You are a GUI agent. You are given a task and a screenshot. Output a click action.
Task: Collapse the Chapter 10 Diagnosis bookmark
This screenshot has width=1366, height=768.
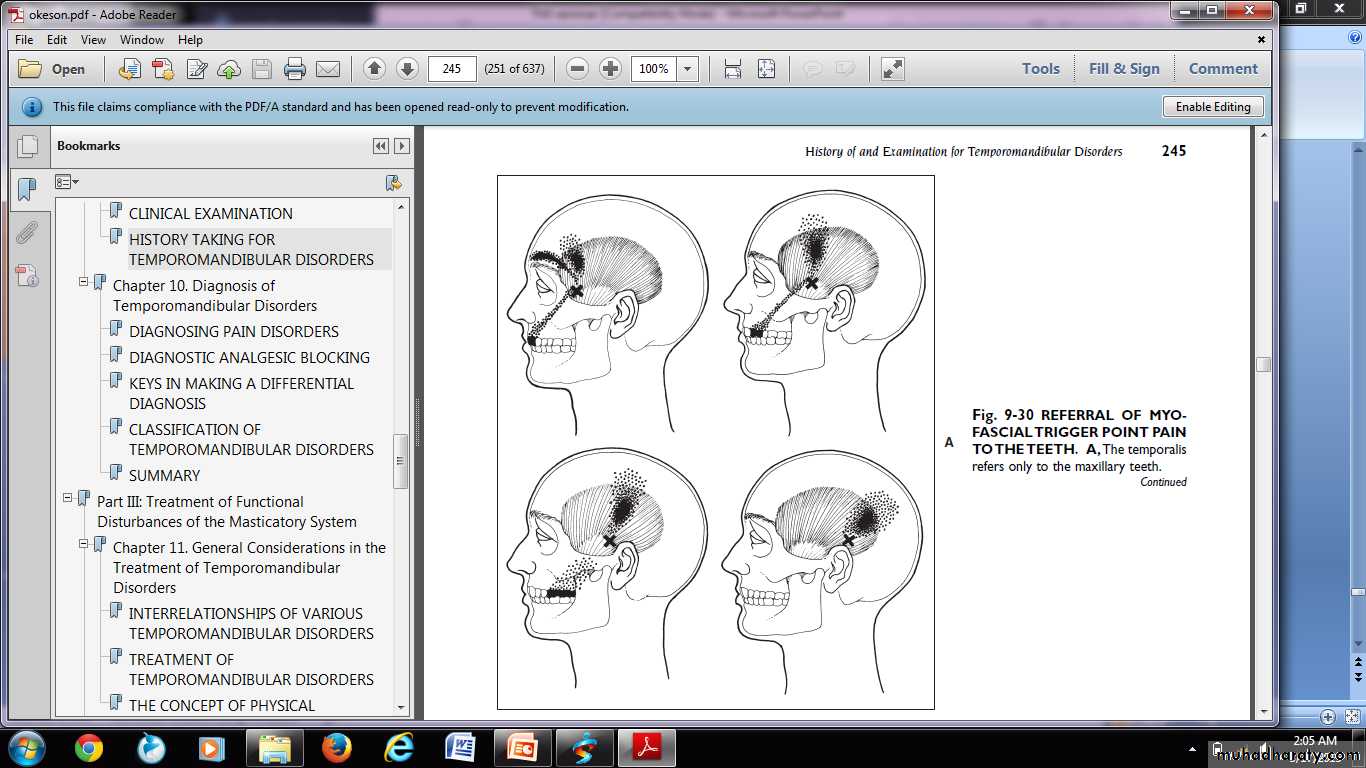coord(84,283)
